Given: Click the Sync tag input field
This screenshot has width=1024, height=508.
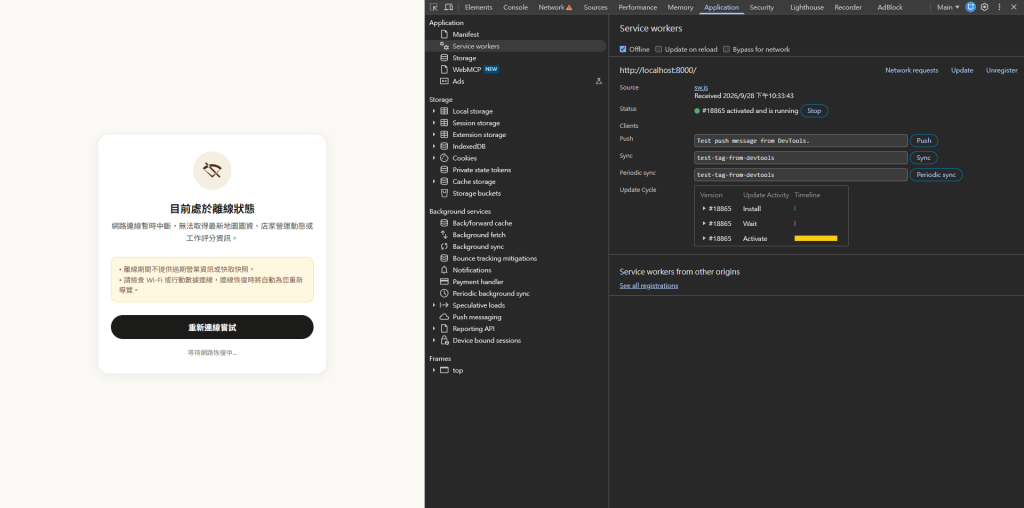Looking at the screenshot, I should click(x=801, y=158).
